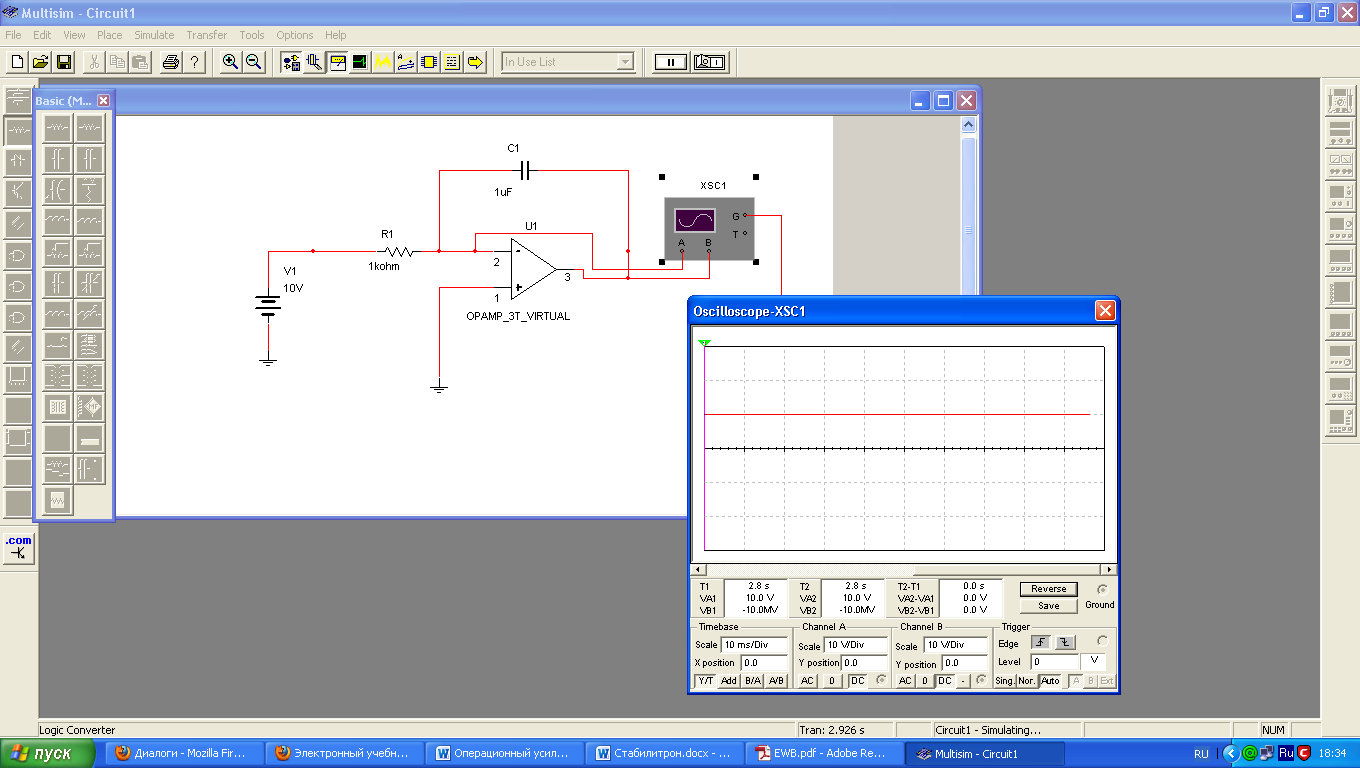Click the yellow chip VHDL/Verilog icon
1360x768 pixels.
[x=429, y=62]
